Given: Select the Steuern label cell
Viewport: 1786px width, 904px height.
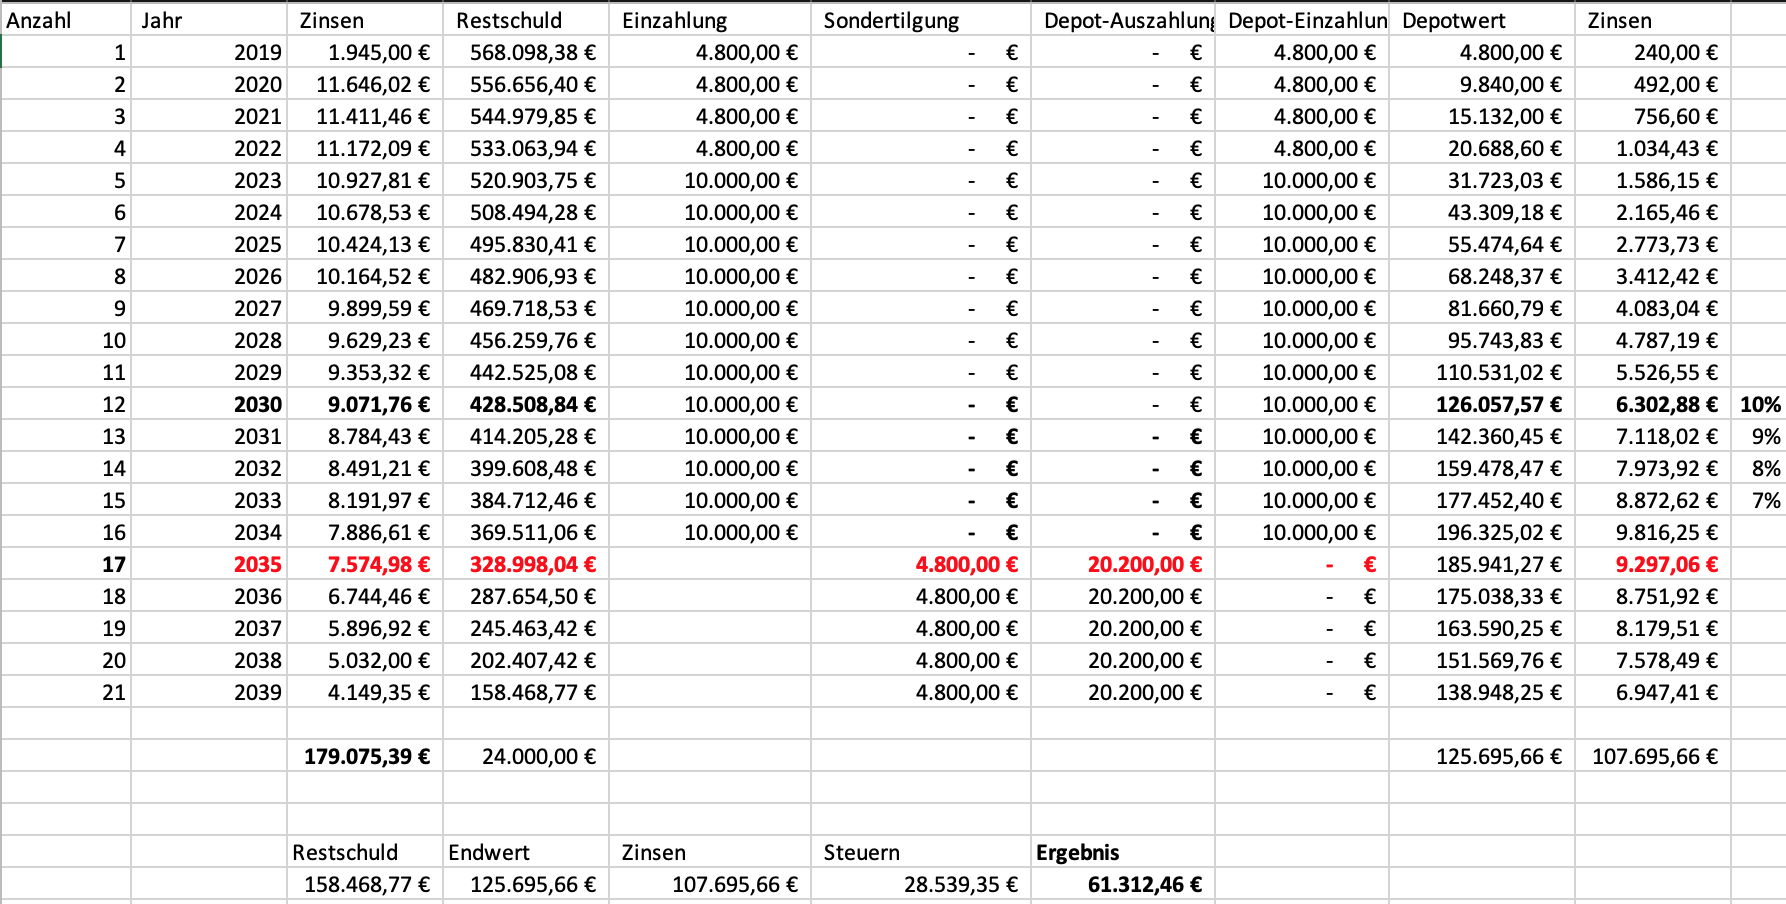Looking at the screenshot, I should coord(921,852).
